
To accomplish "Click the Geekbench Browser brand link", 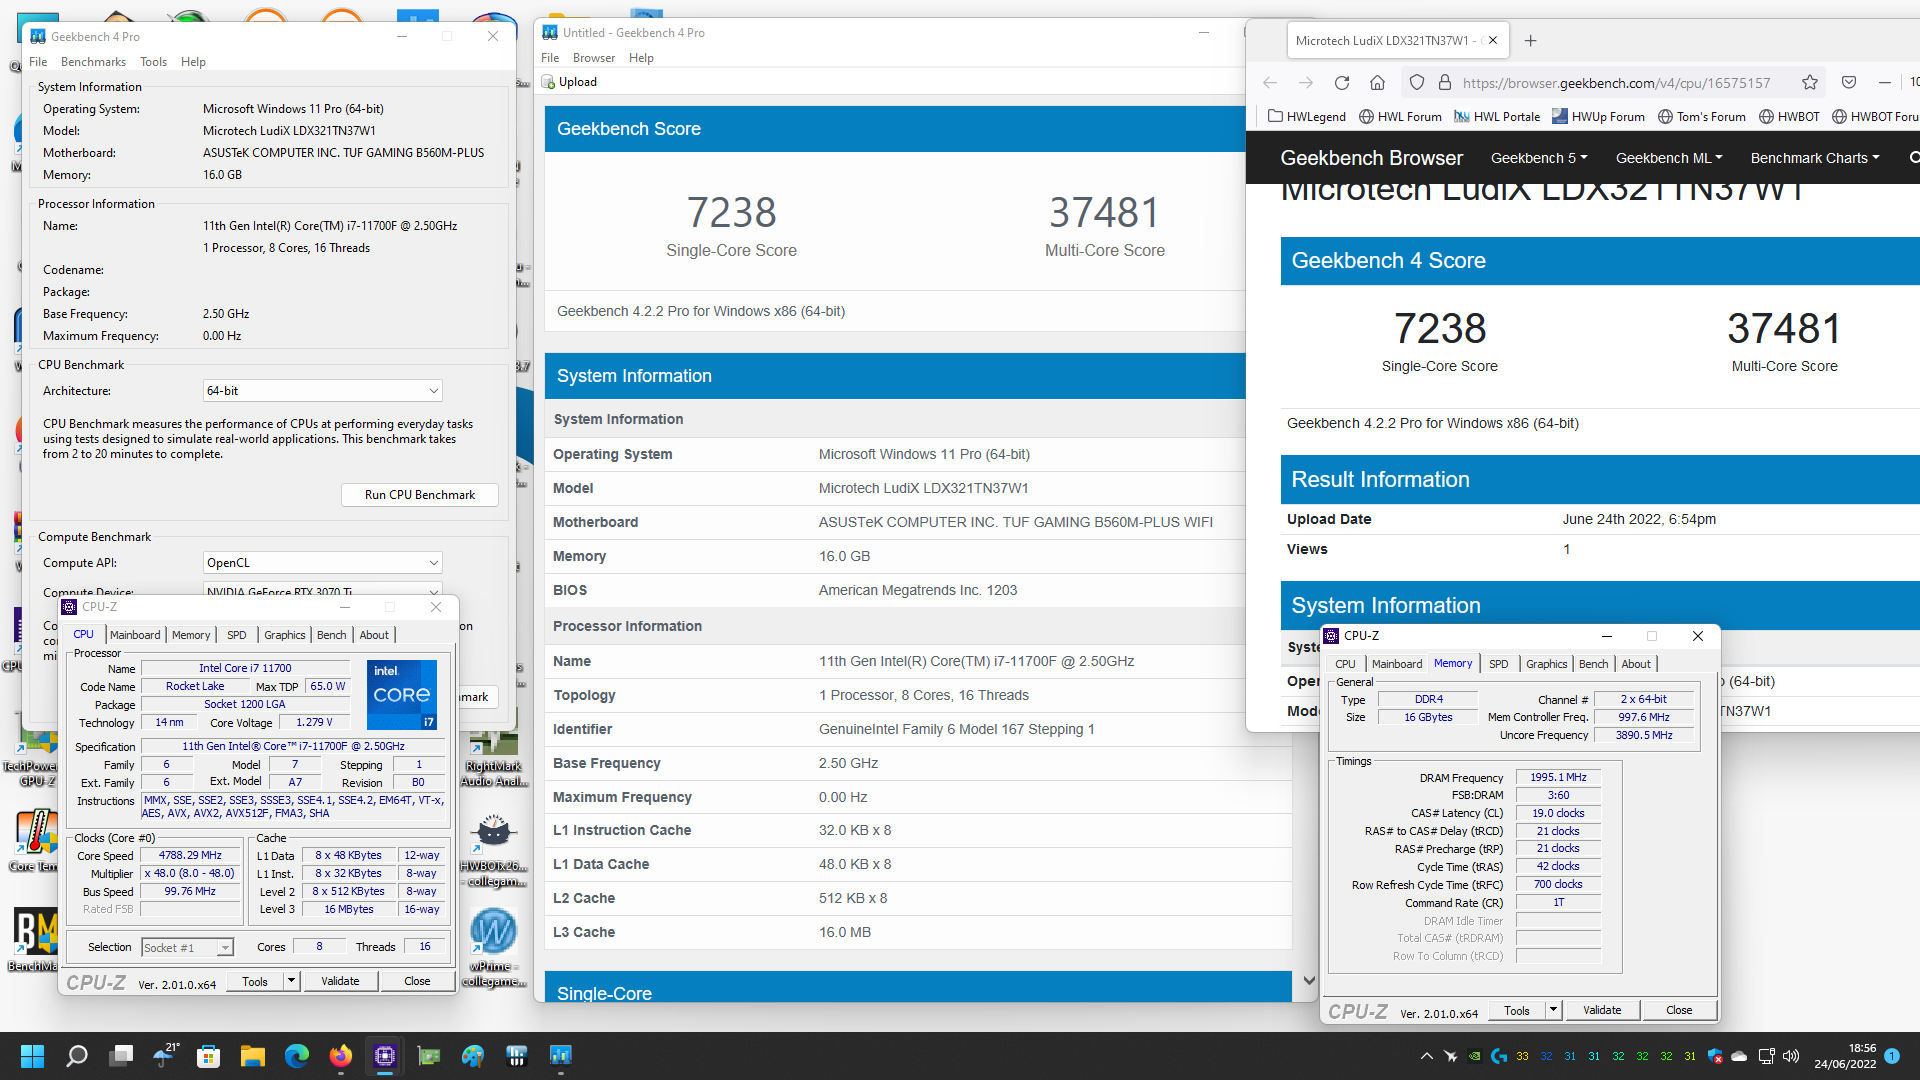I will (x=1371, y=158).
